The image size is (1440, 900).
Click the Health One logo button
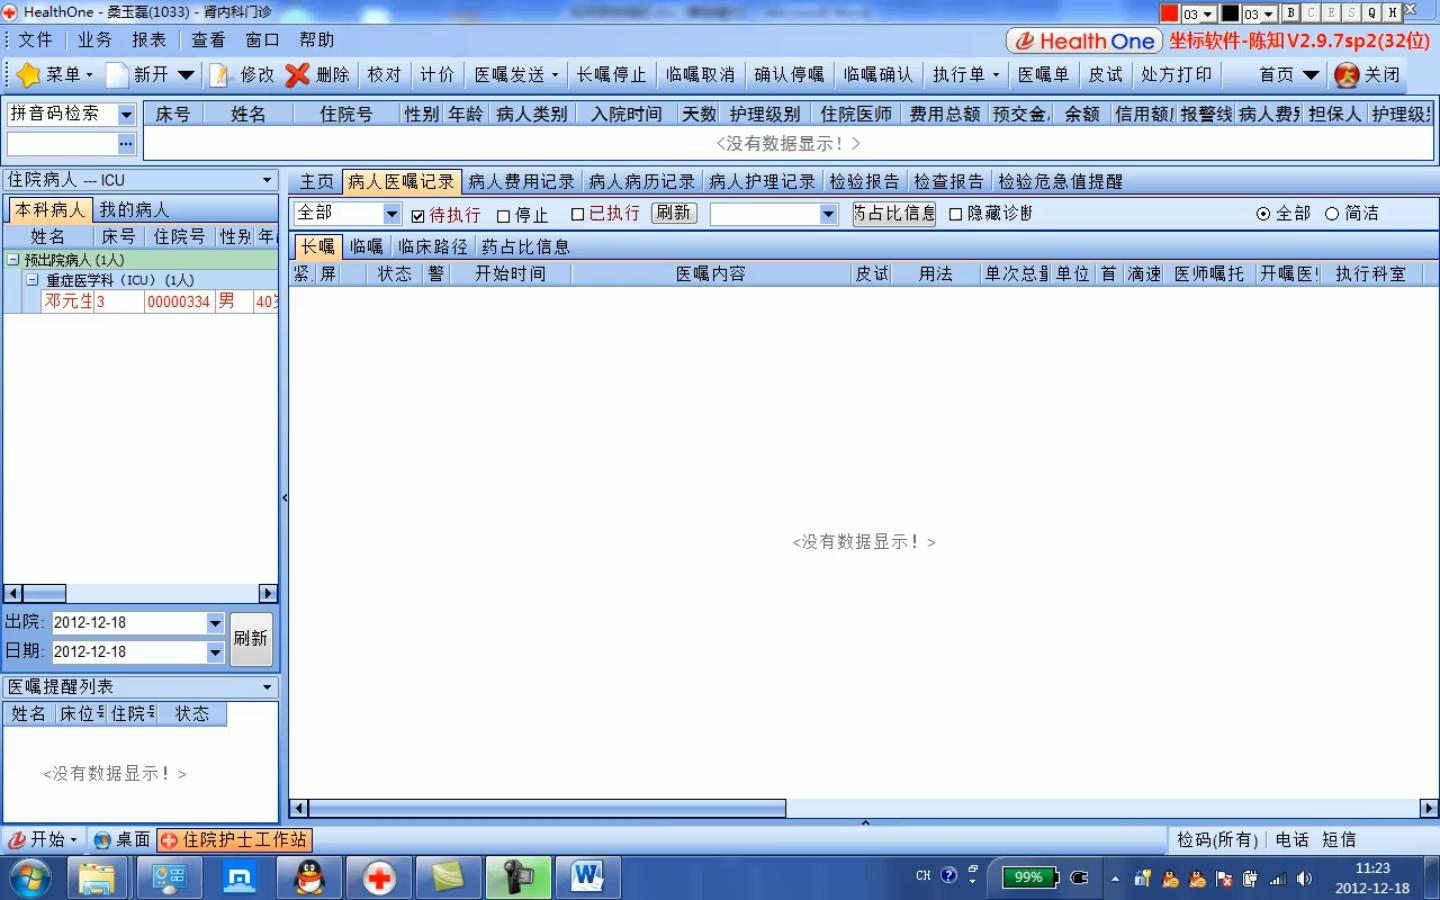point(1084,41)
